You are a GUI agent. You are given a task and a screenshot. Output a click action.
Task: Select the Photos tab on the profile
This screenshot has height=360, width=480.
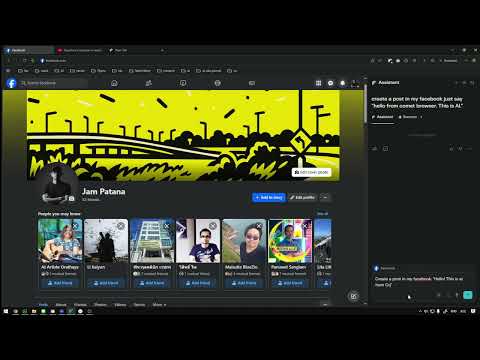(100, 305)
